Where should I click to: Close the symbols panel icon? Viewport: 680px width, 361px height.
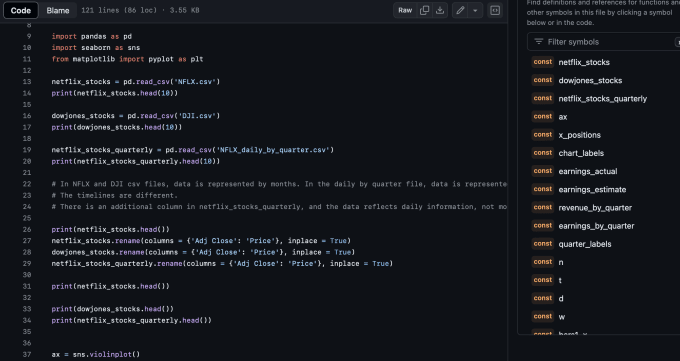[x=495, y=10]
